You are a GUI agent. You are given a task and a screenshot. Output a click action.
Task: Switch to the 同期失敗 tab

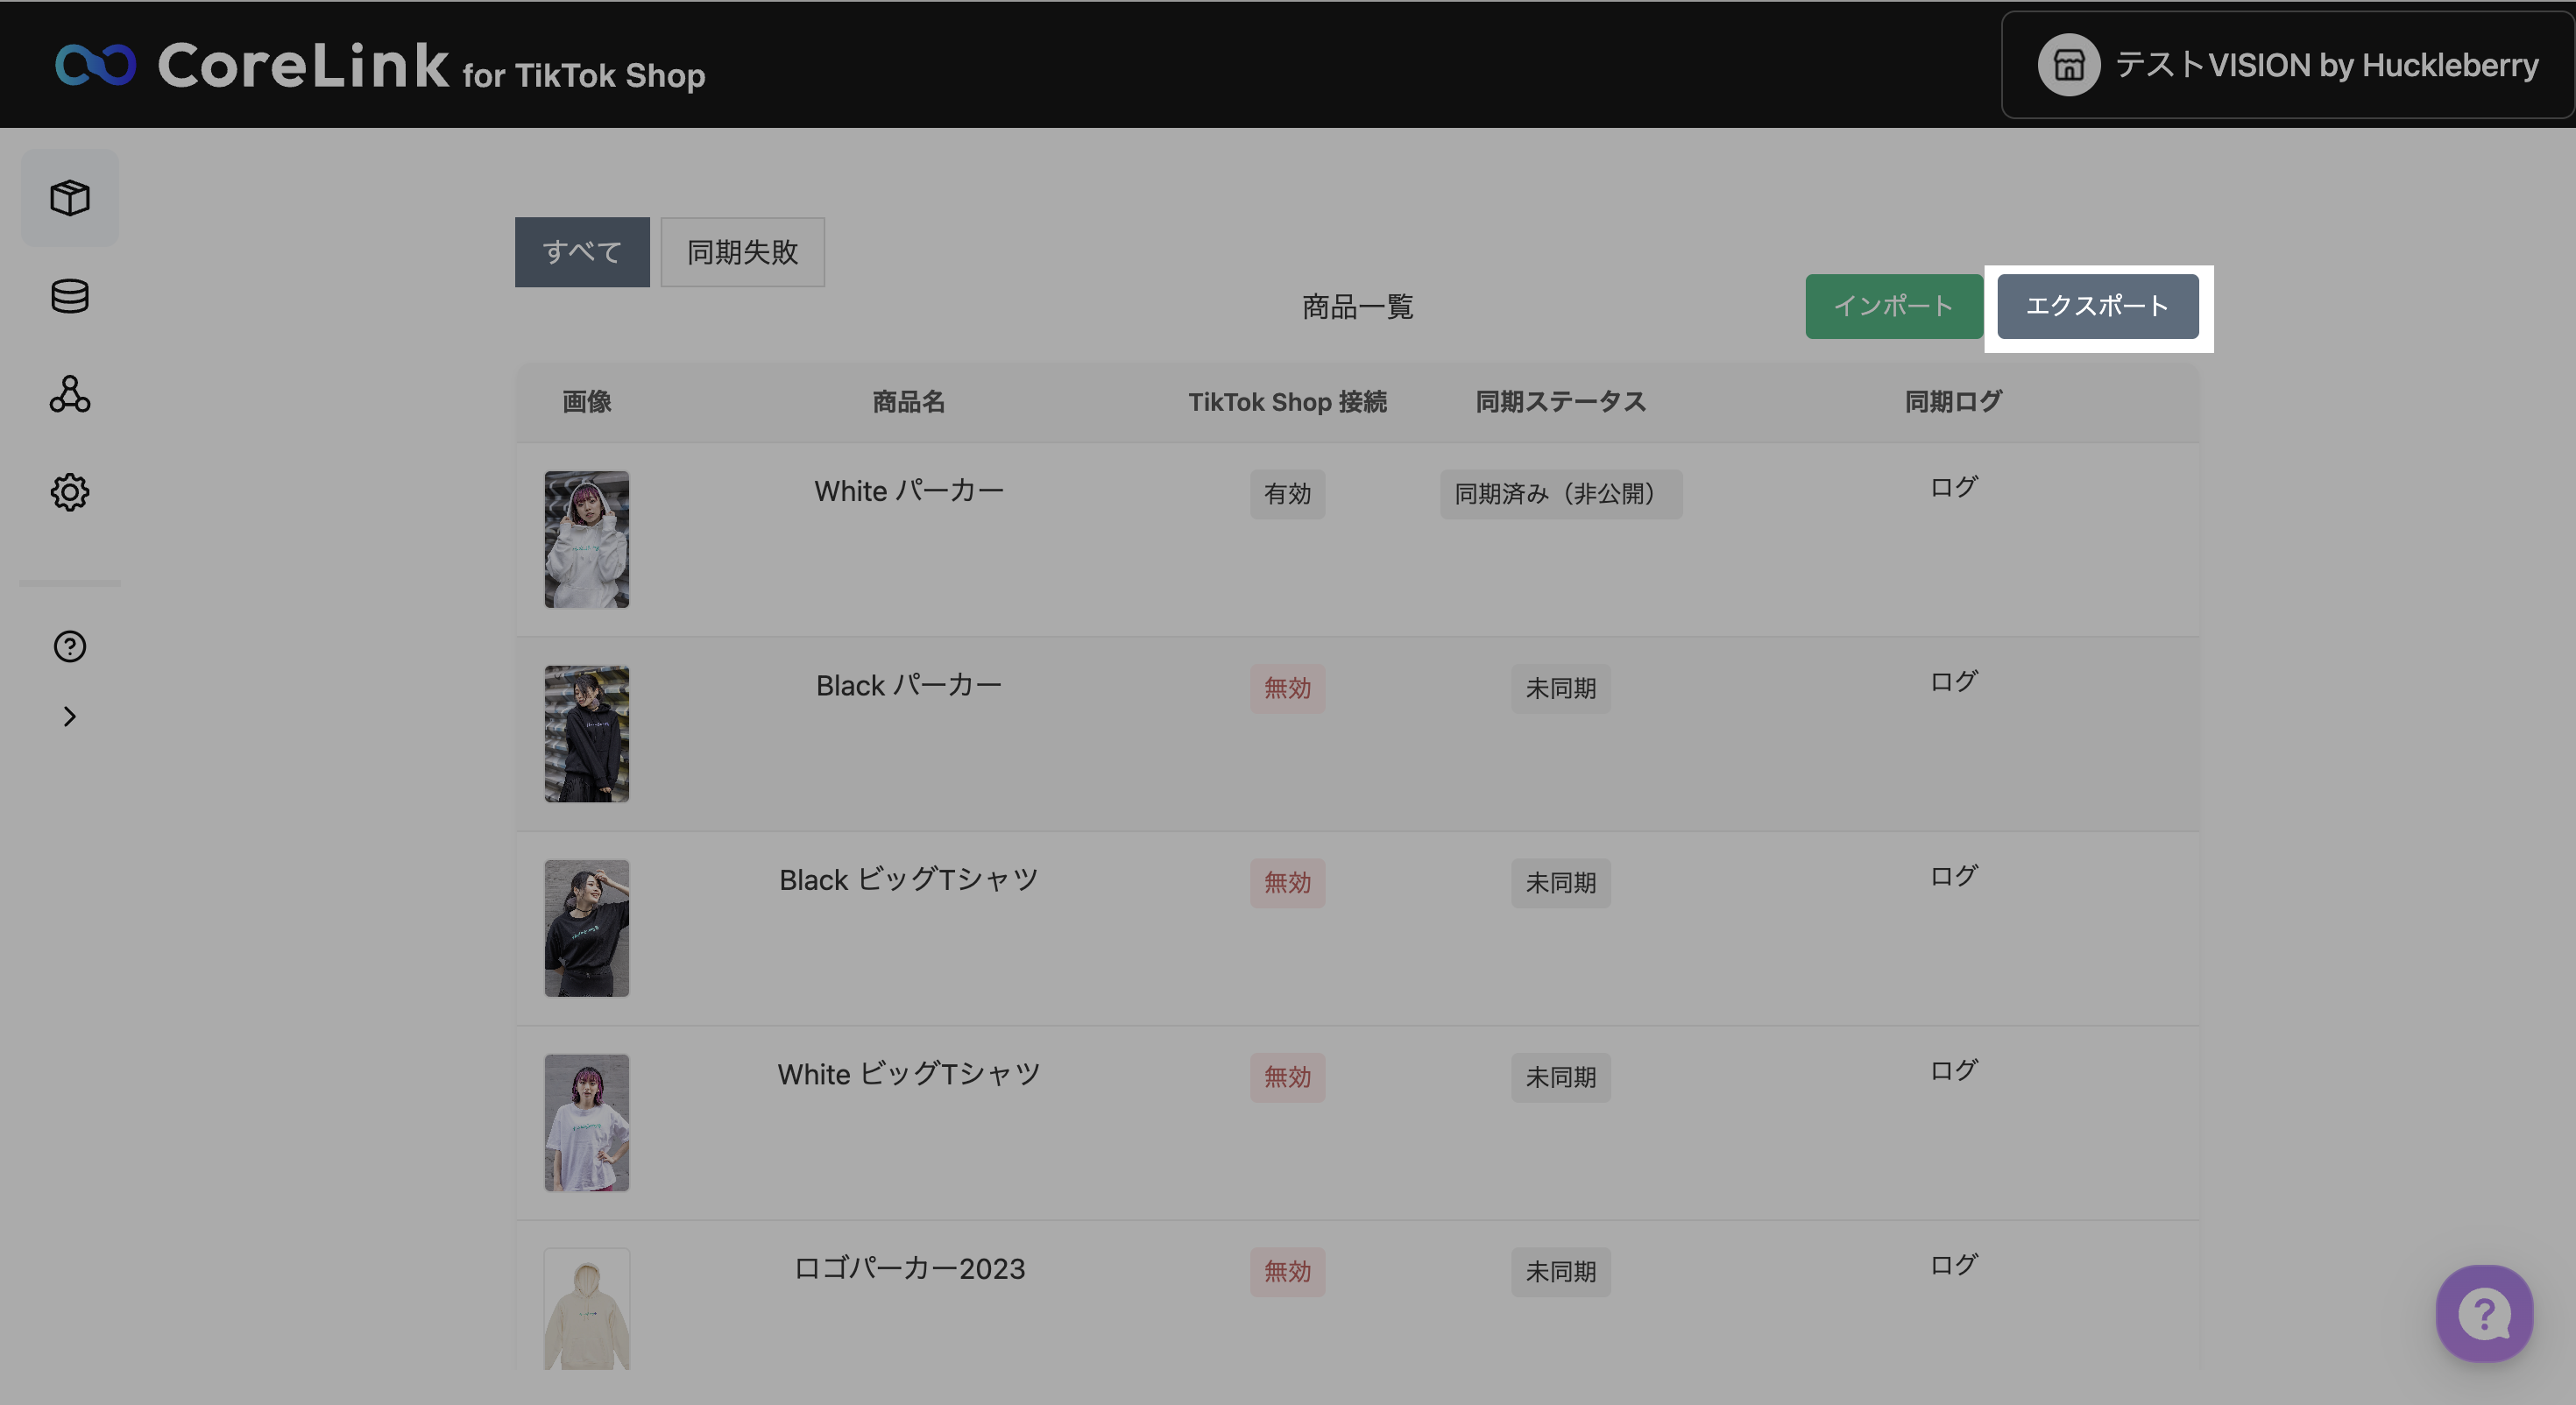coord(742,252)
